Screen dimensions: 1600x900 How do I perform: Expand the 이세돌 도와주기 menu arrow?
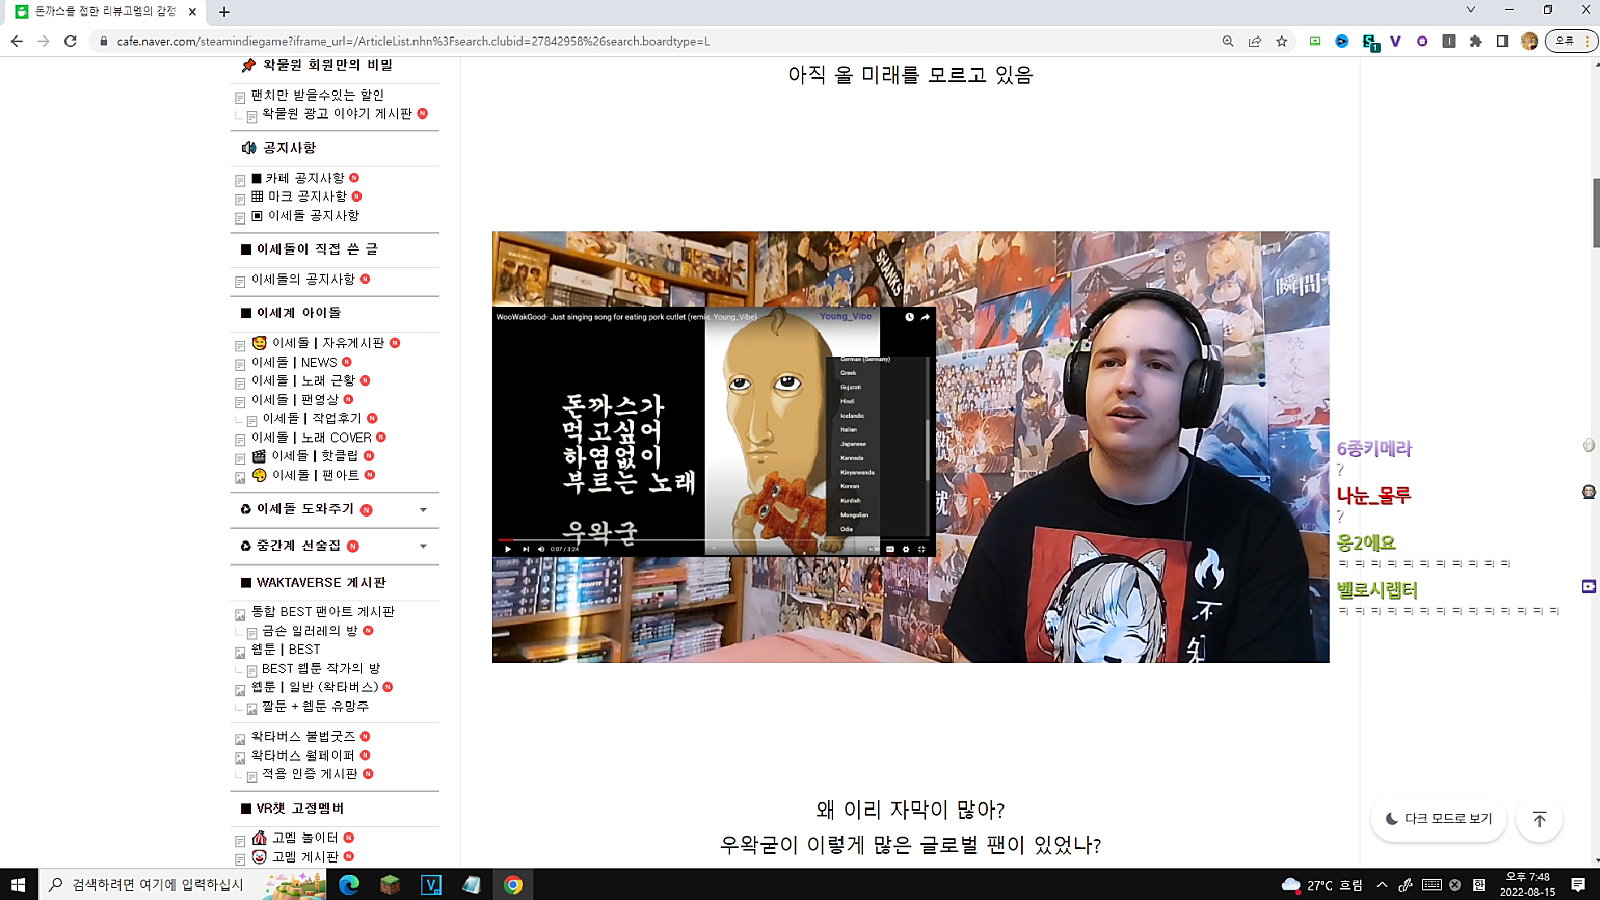[x=423, y=510]
